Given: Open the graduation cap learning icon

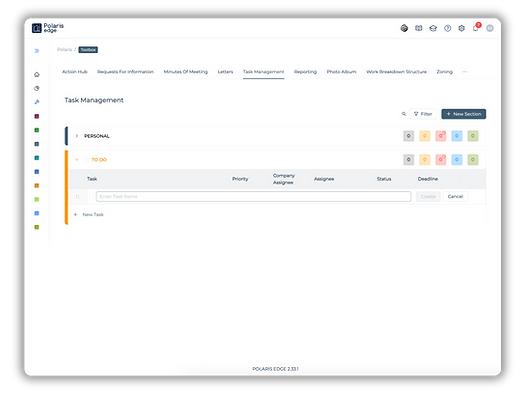Looking at the screenshot, I should tap(433, 28).
